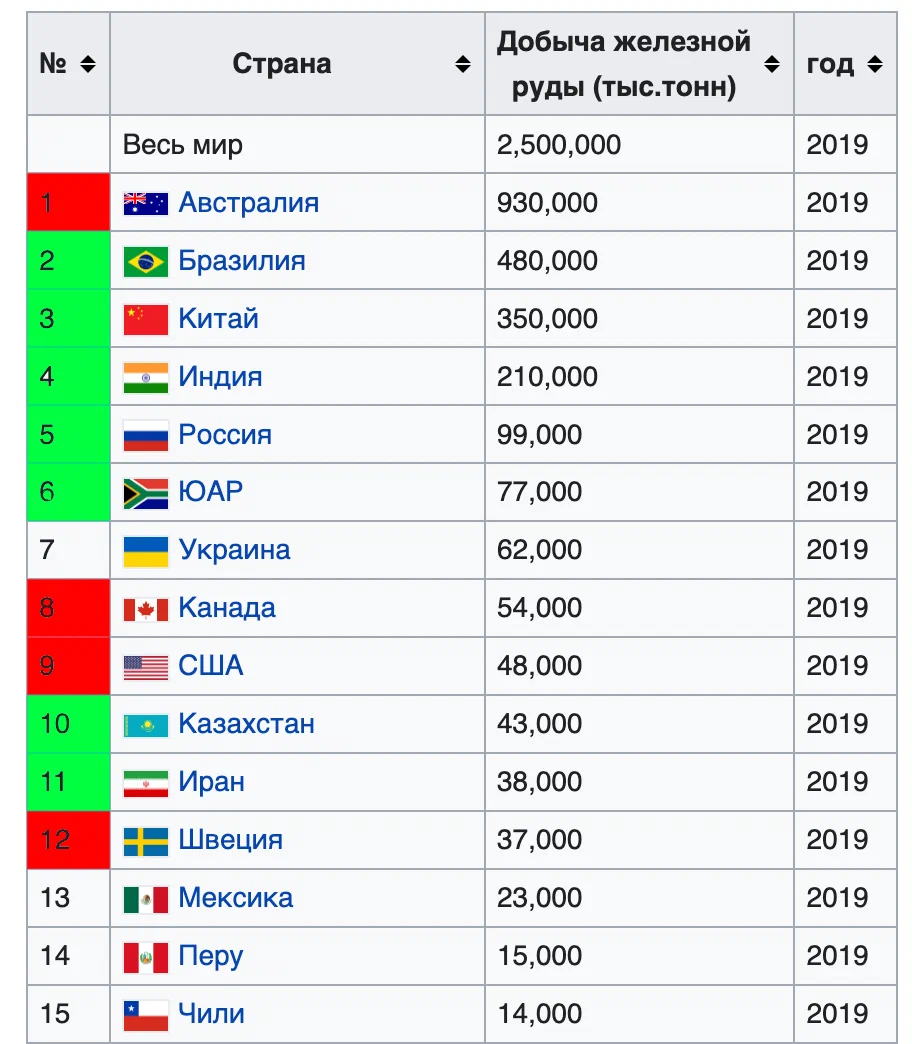The height and width of the screenshot is (1044, 912).
Task: Click the red rank cell number 1
Action: click(69, 202)
